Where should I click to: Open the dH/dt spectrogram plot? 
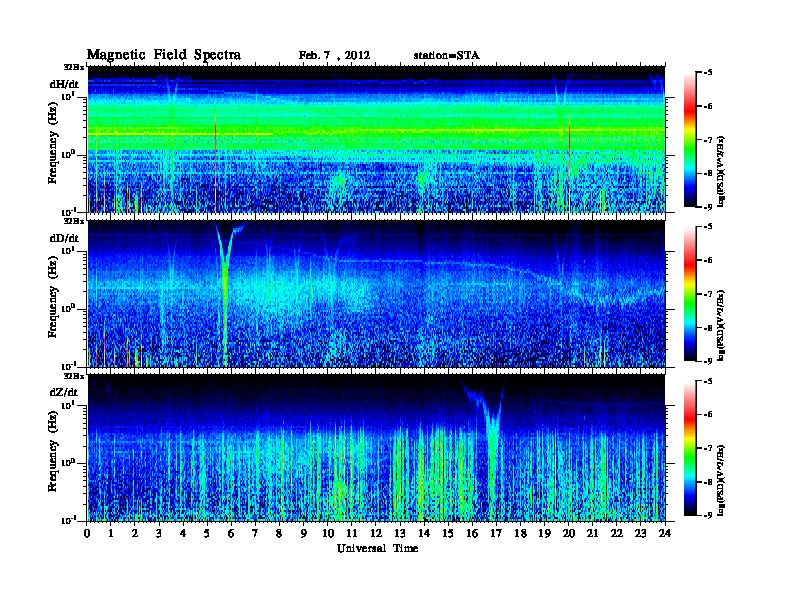[x=376, y=139]
